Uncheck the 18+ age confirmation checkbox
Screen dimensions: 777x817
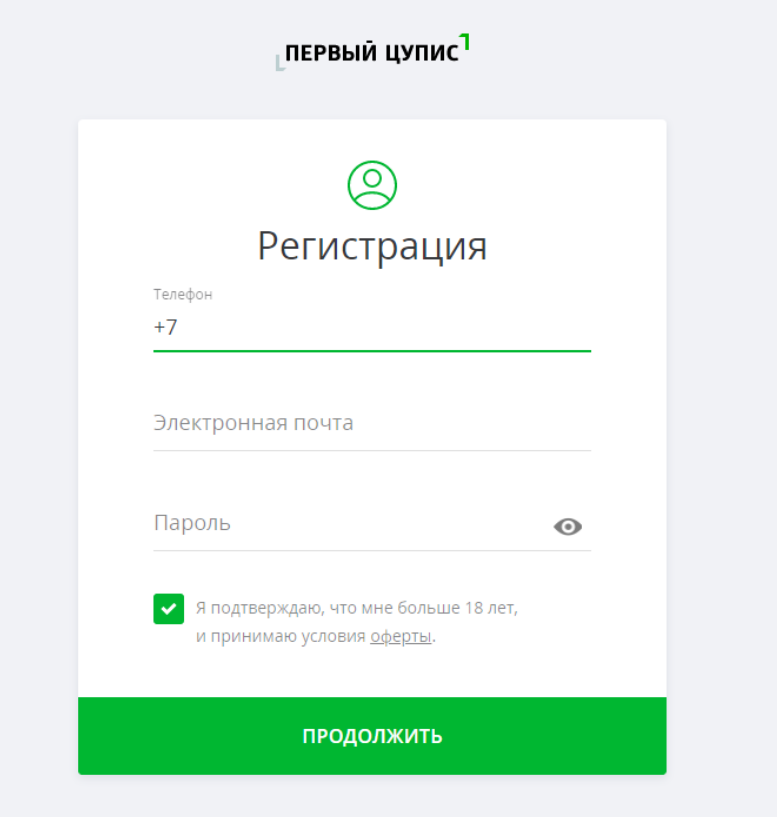(168, 609)
